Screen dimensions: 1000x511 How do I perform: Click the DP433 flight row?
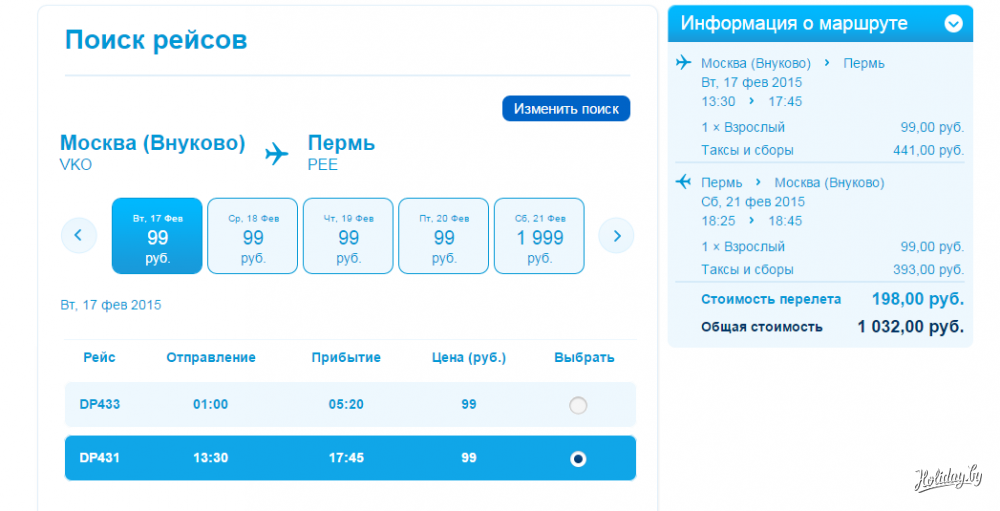pyautogui.click(x=350, y=405)
